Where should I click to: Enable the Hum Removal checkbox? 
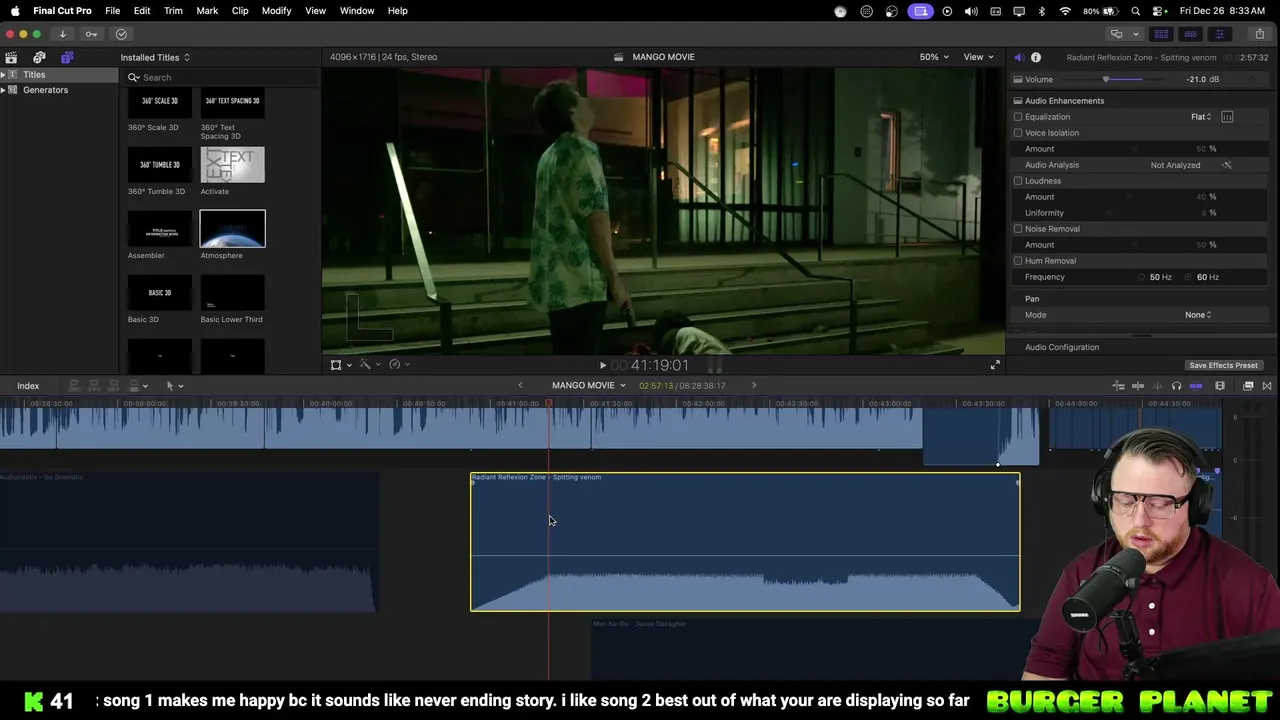tap(1018, 261)
